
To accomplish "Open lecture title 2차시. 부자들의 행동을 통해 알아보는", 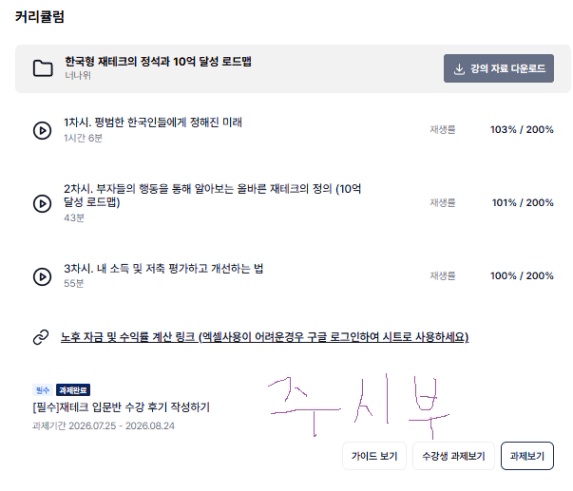I will (212, 195).
